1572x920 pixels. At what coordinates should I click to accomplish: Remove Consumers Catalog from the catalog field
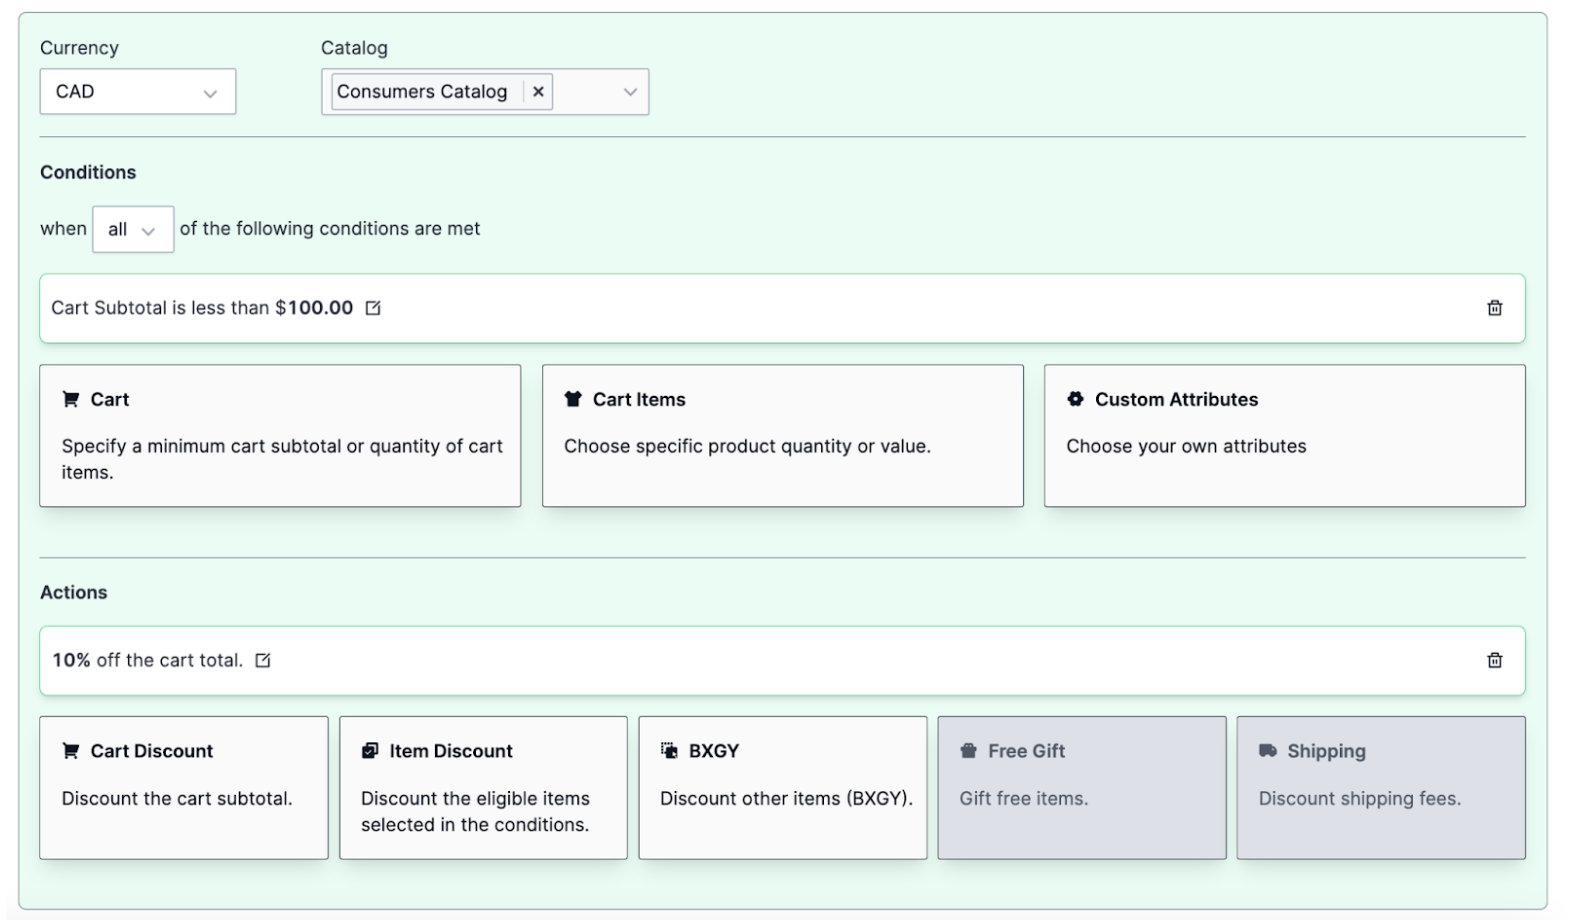[538, 92]
